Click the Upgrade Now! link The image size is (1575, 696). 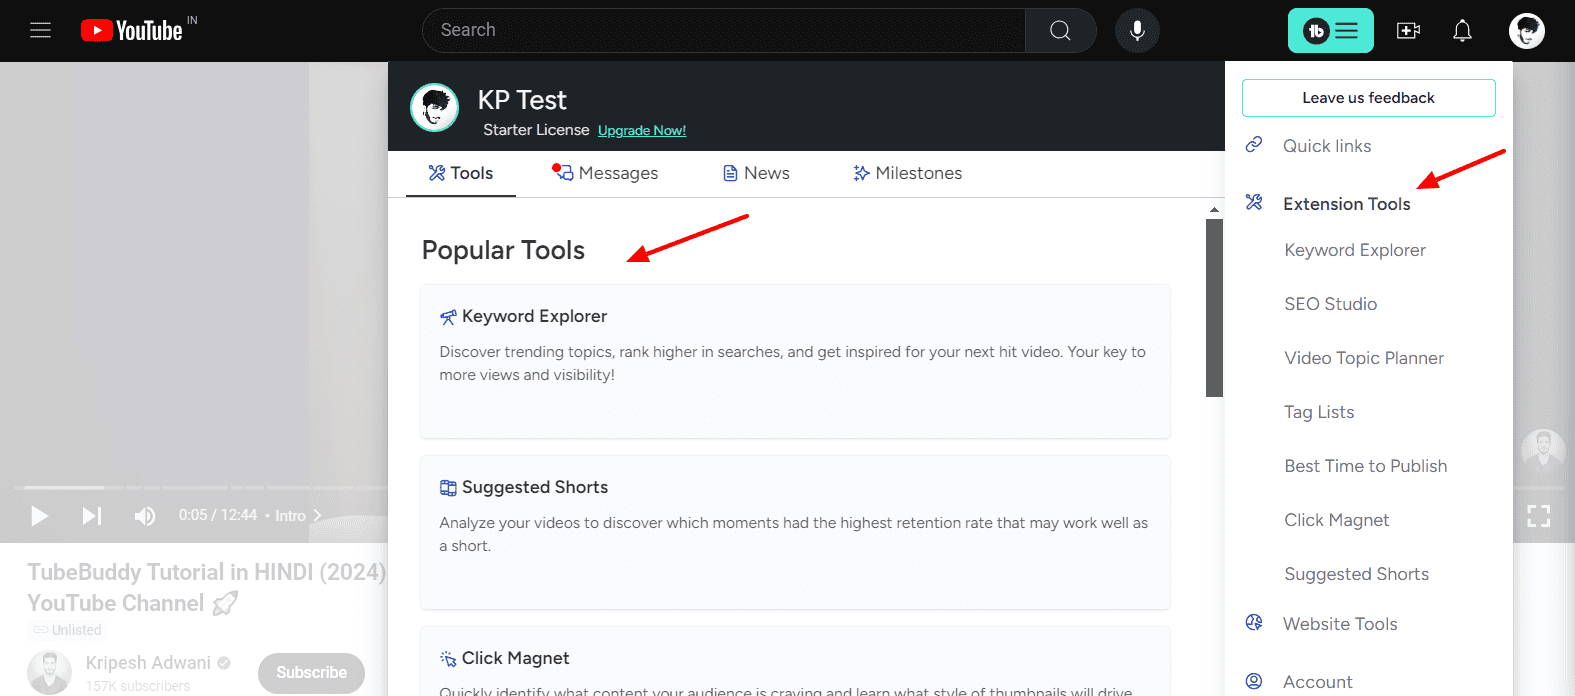coord(641,131)
